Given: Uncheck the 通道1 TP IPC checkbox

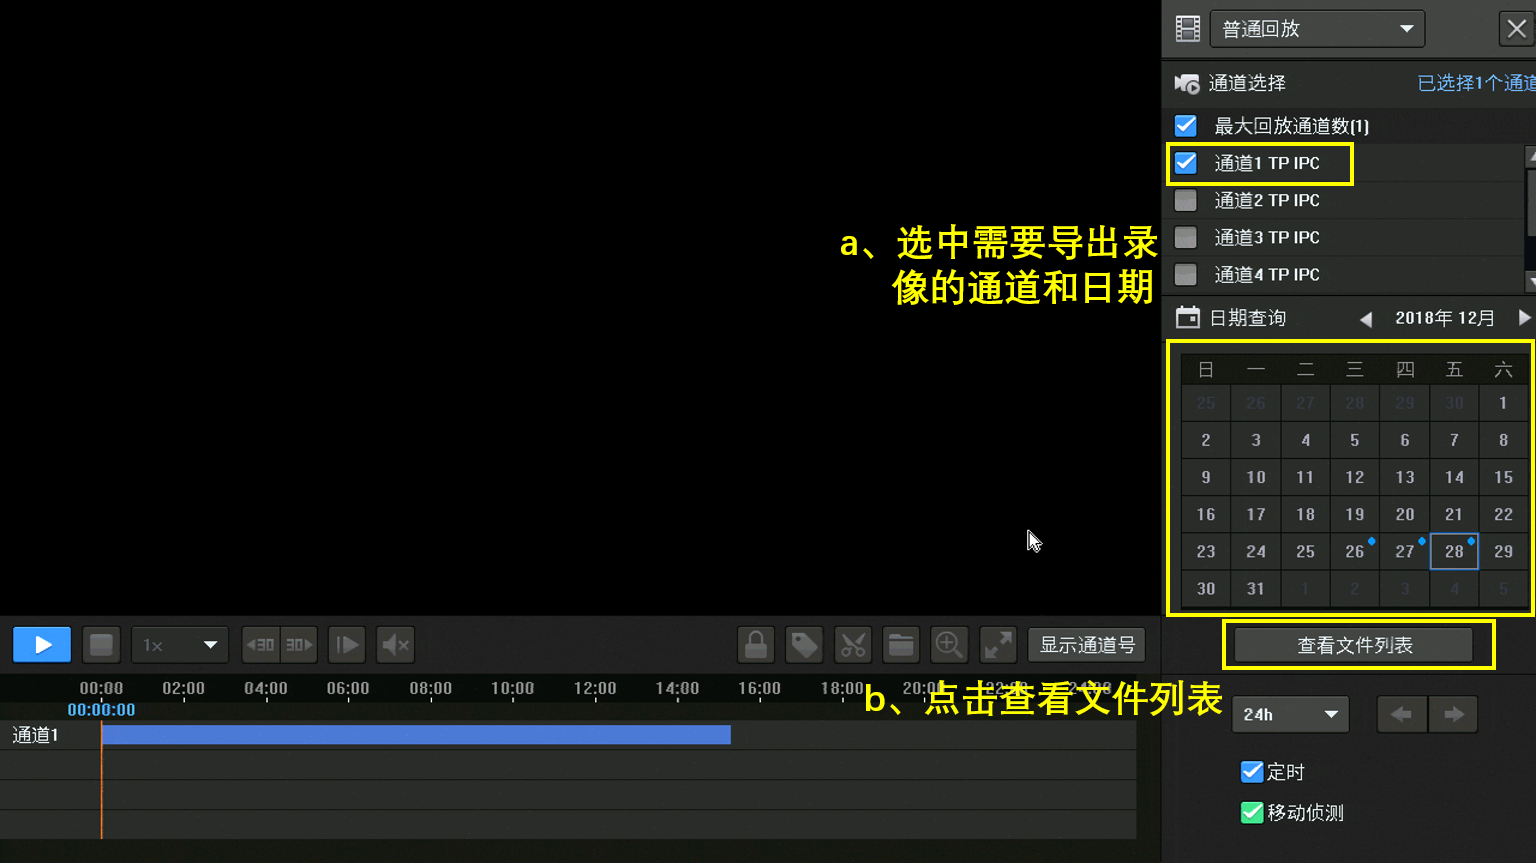Looking at the screenshot, I should [x=1186, y=163].
